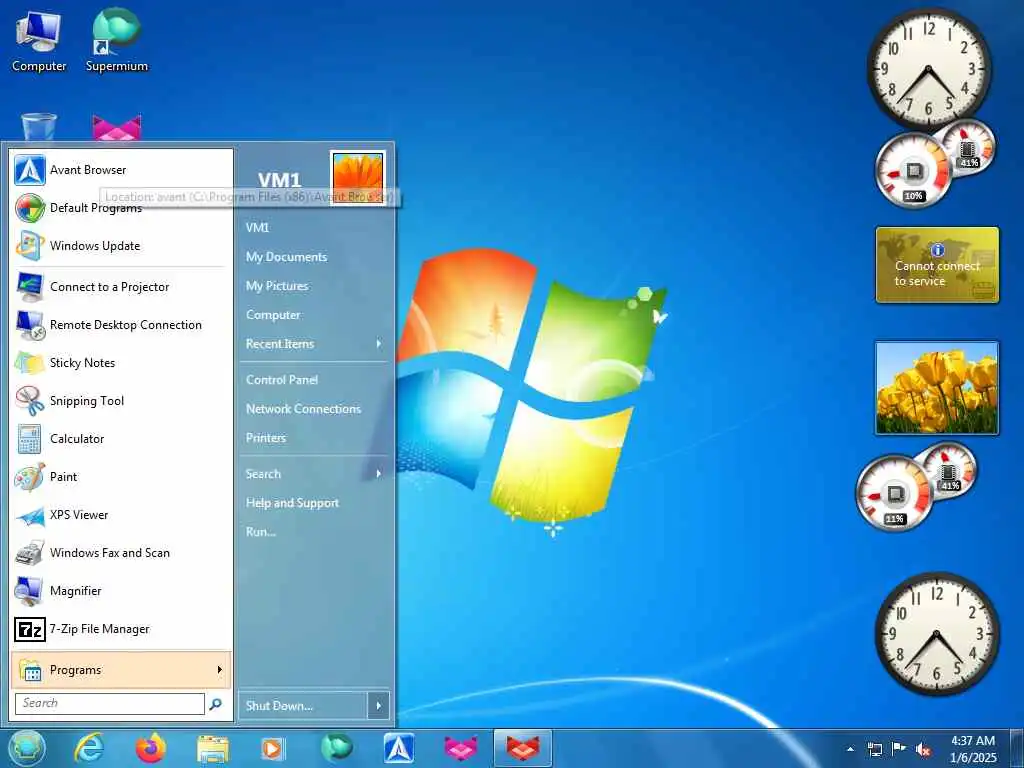1024x768 pixels.
Task: Click the pink fox taskbar icon
Action: click(461, 748)
